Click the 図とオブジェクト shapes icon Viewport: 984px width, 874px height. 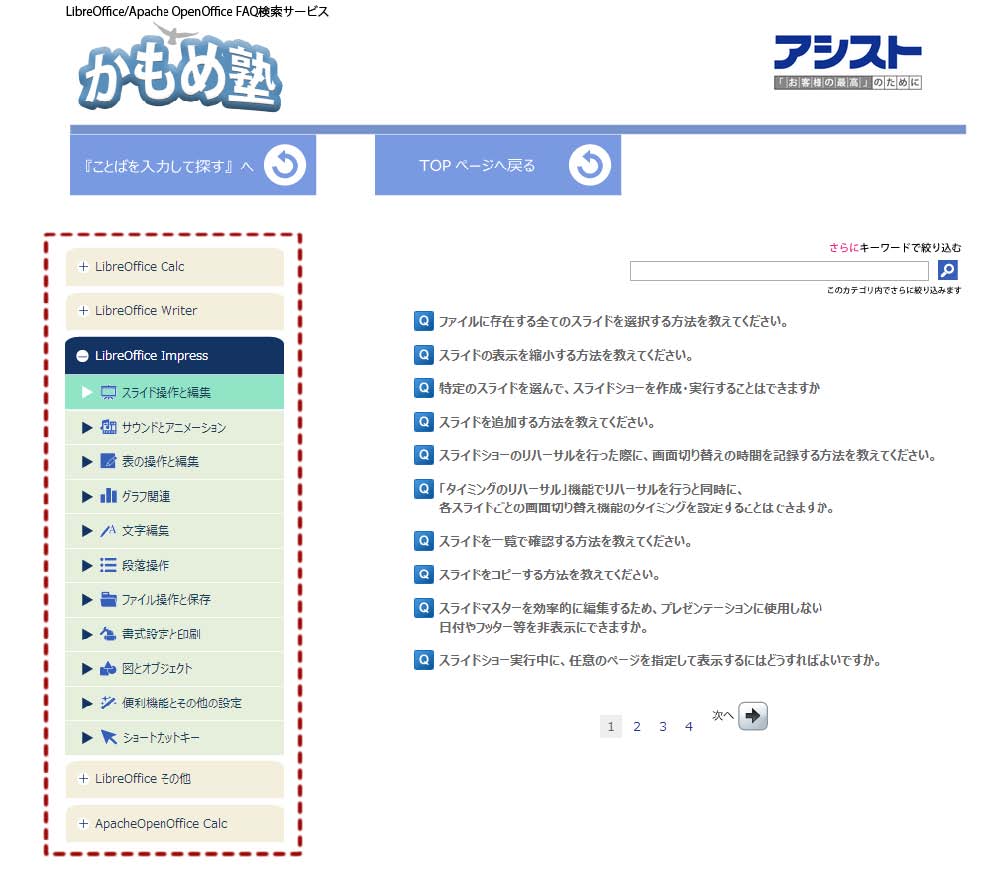coord(108,668)
